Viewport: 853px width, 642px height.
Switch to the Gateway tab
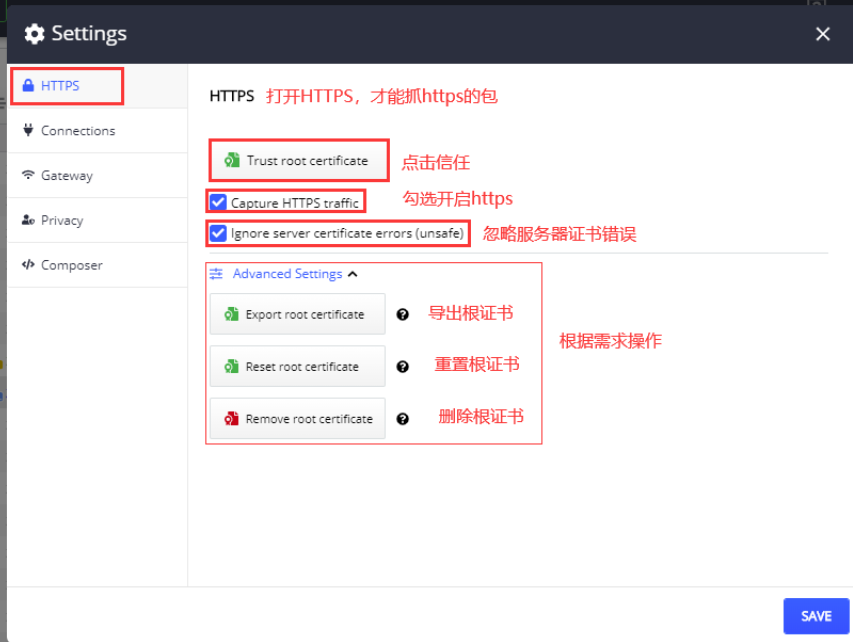pos(98,175)
